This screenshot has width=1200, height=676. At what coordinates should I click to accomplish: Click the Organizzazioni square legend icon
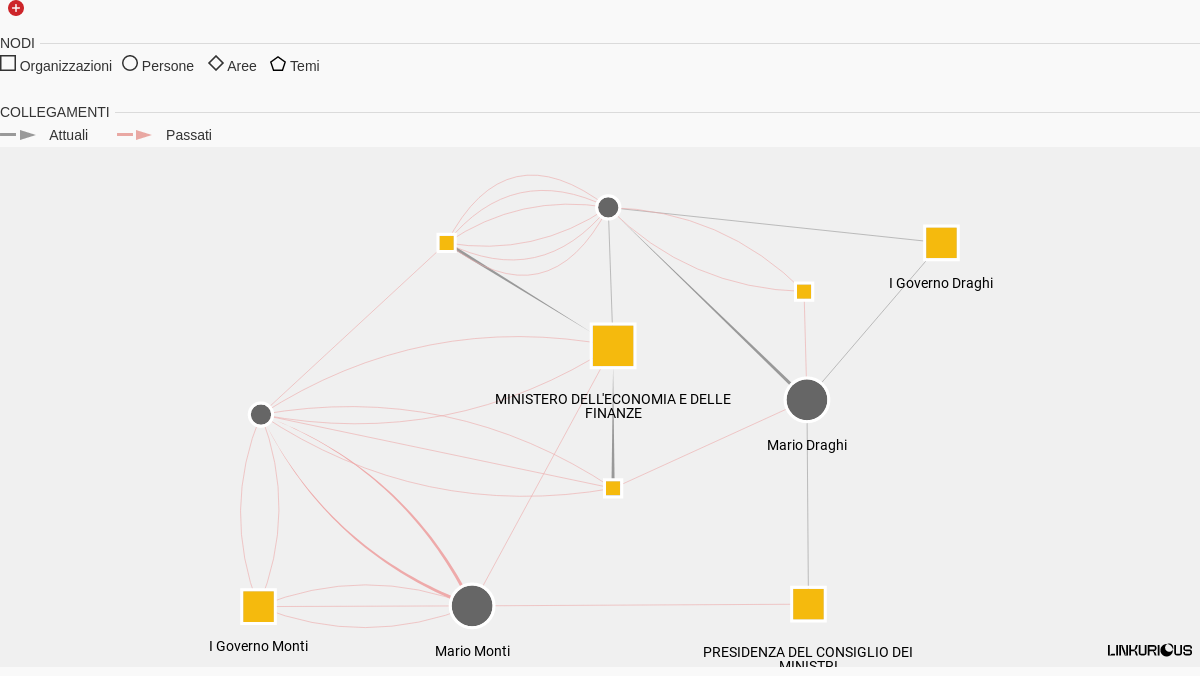(x=8, y=63)
